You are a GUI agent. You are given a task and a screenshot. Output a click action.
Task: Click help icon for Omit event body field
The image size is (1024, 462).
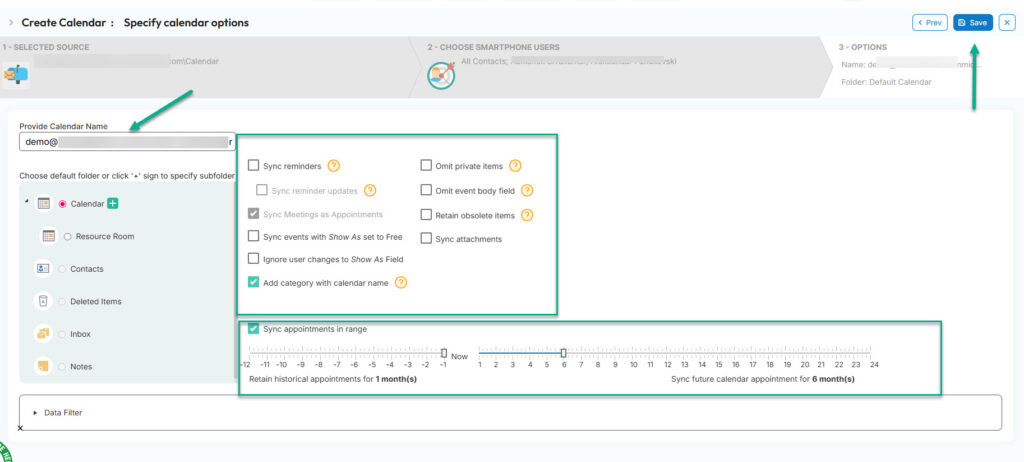click(x=527, y=190)
